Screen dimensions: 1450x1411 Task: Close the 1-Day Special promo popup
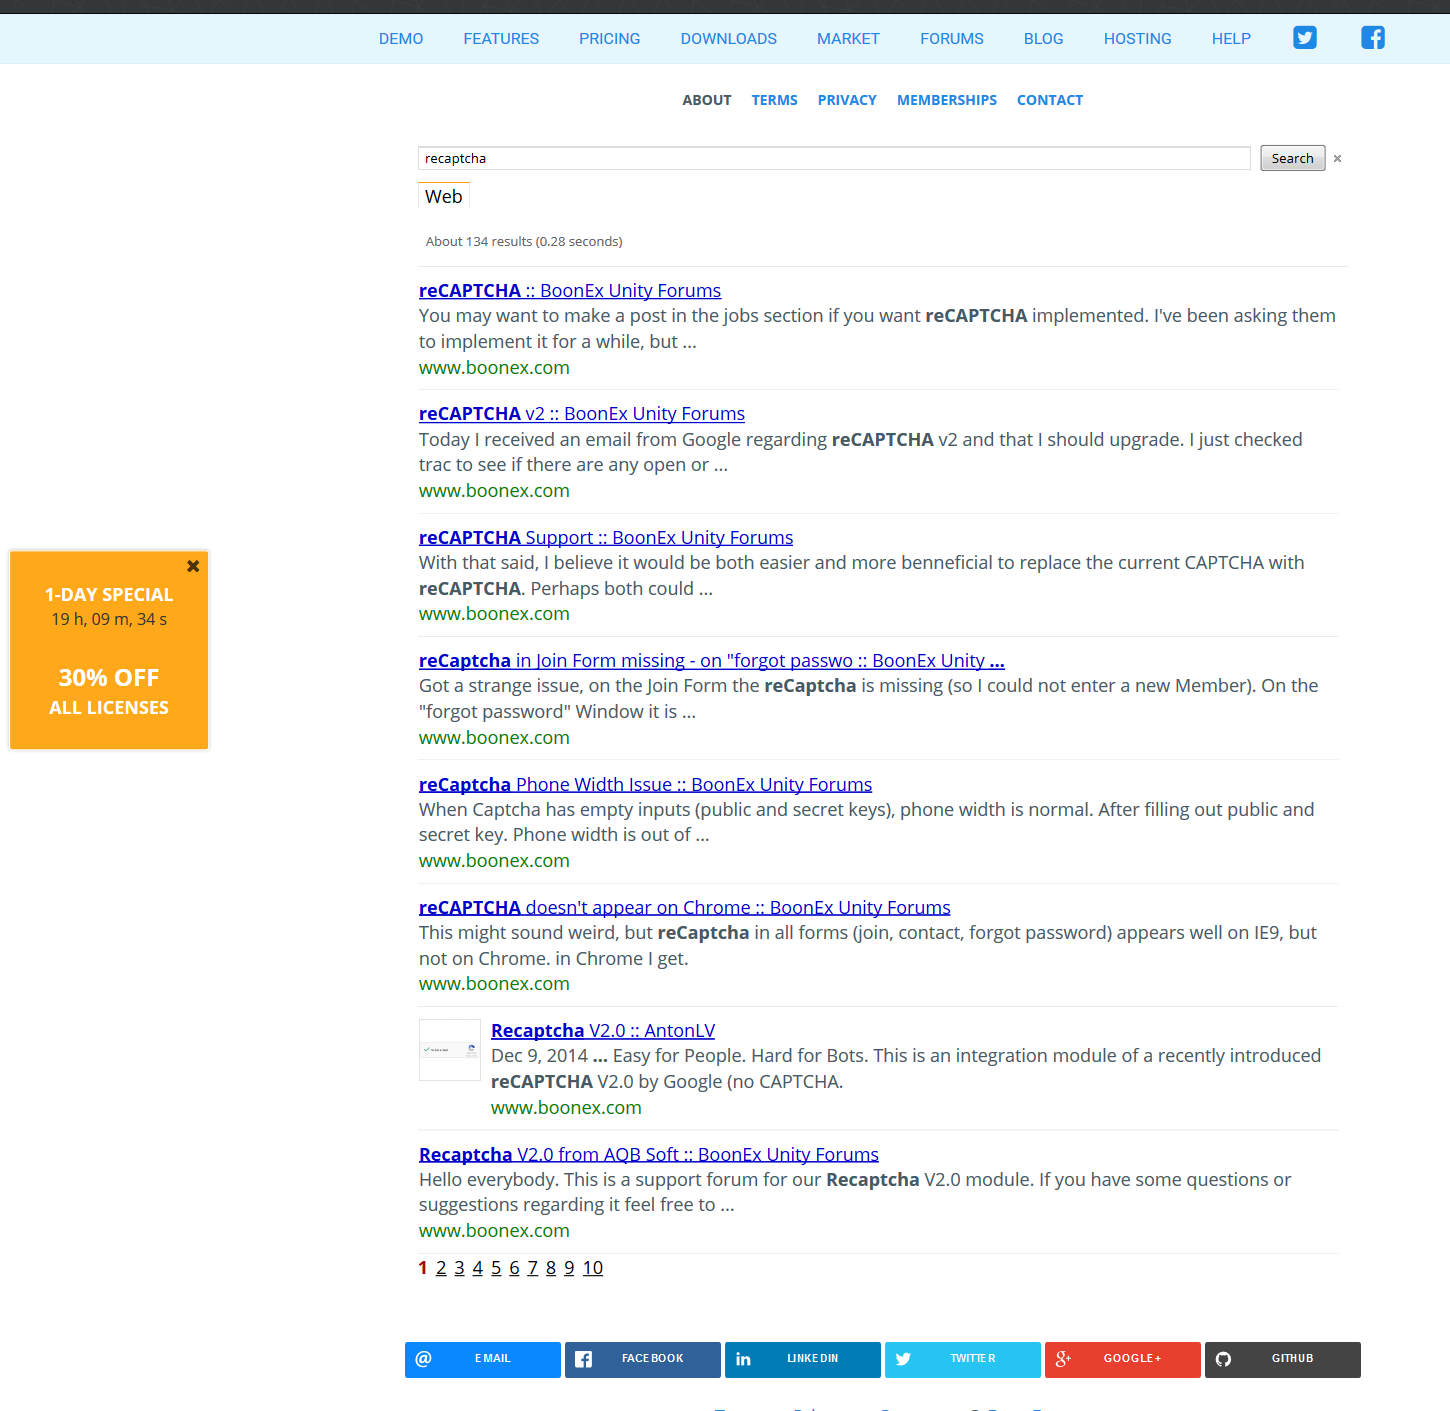pyautogui.click(x=193, y=566)
